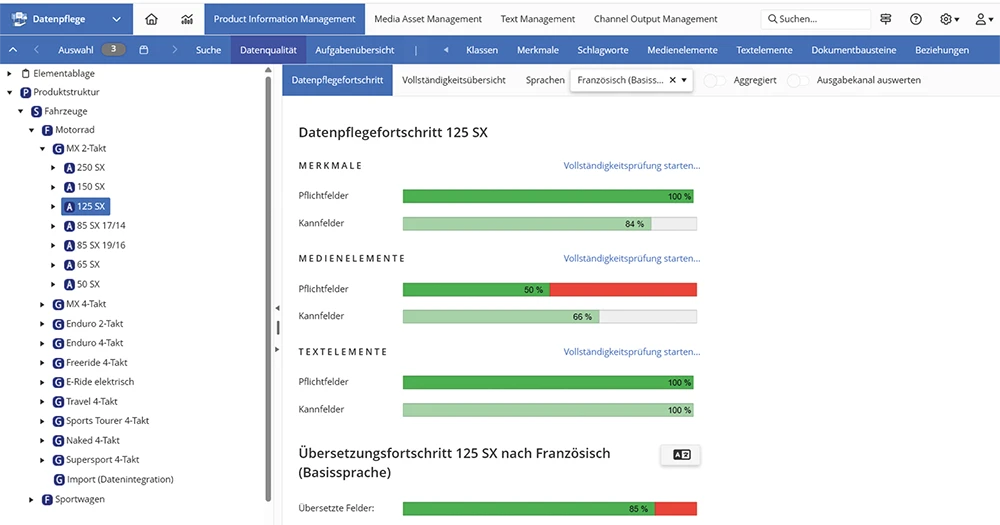Open Channel Output Management
Screen dimensions: 1000x525
[x=656, y=19]
